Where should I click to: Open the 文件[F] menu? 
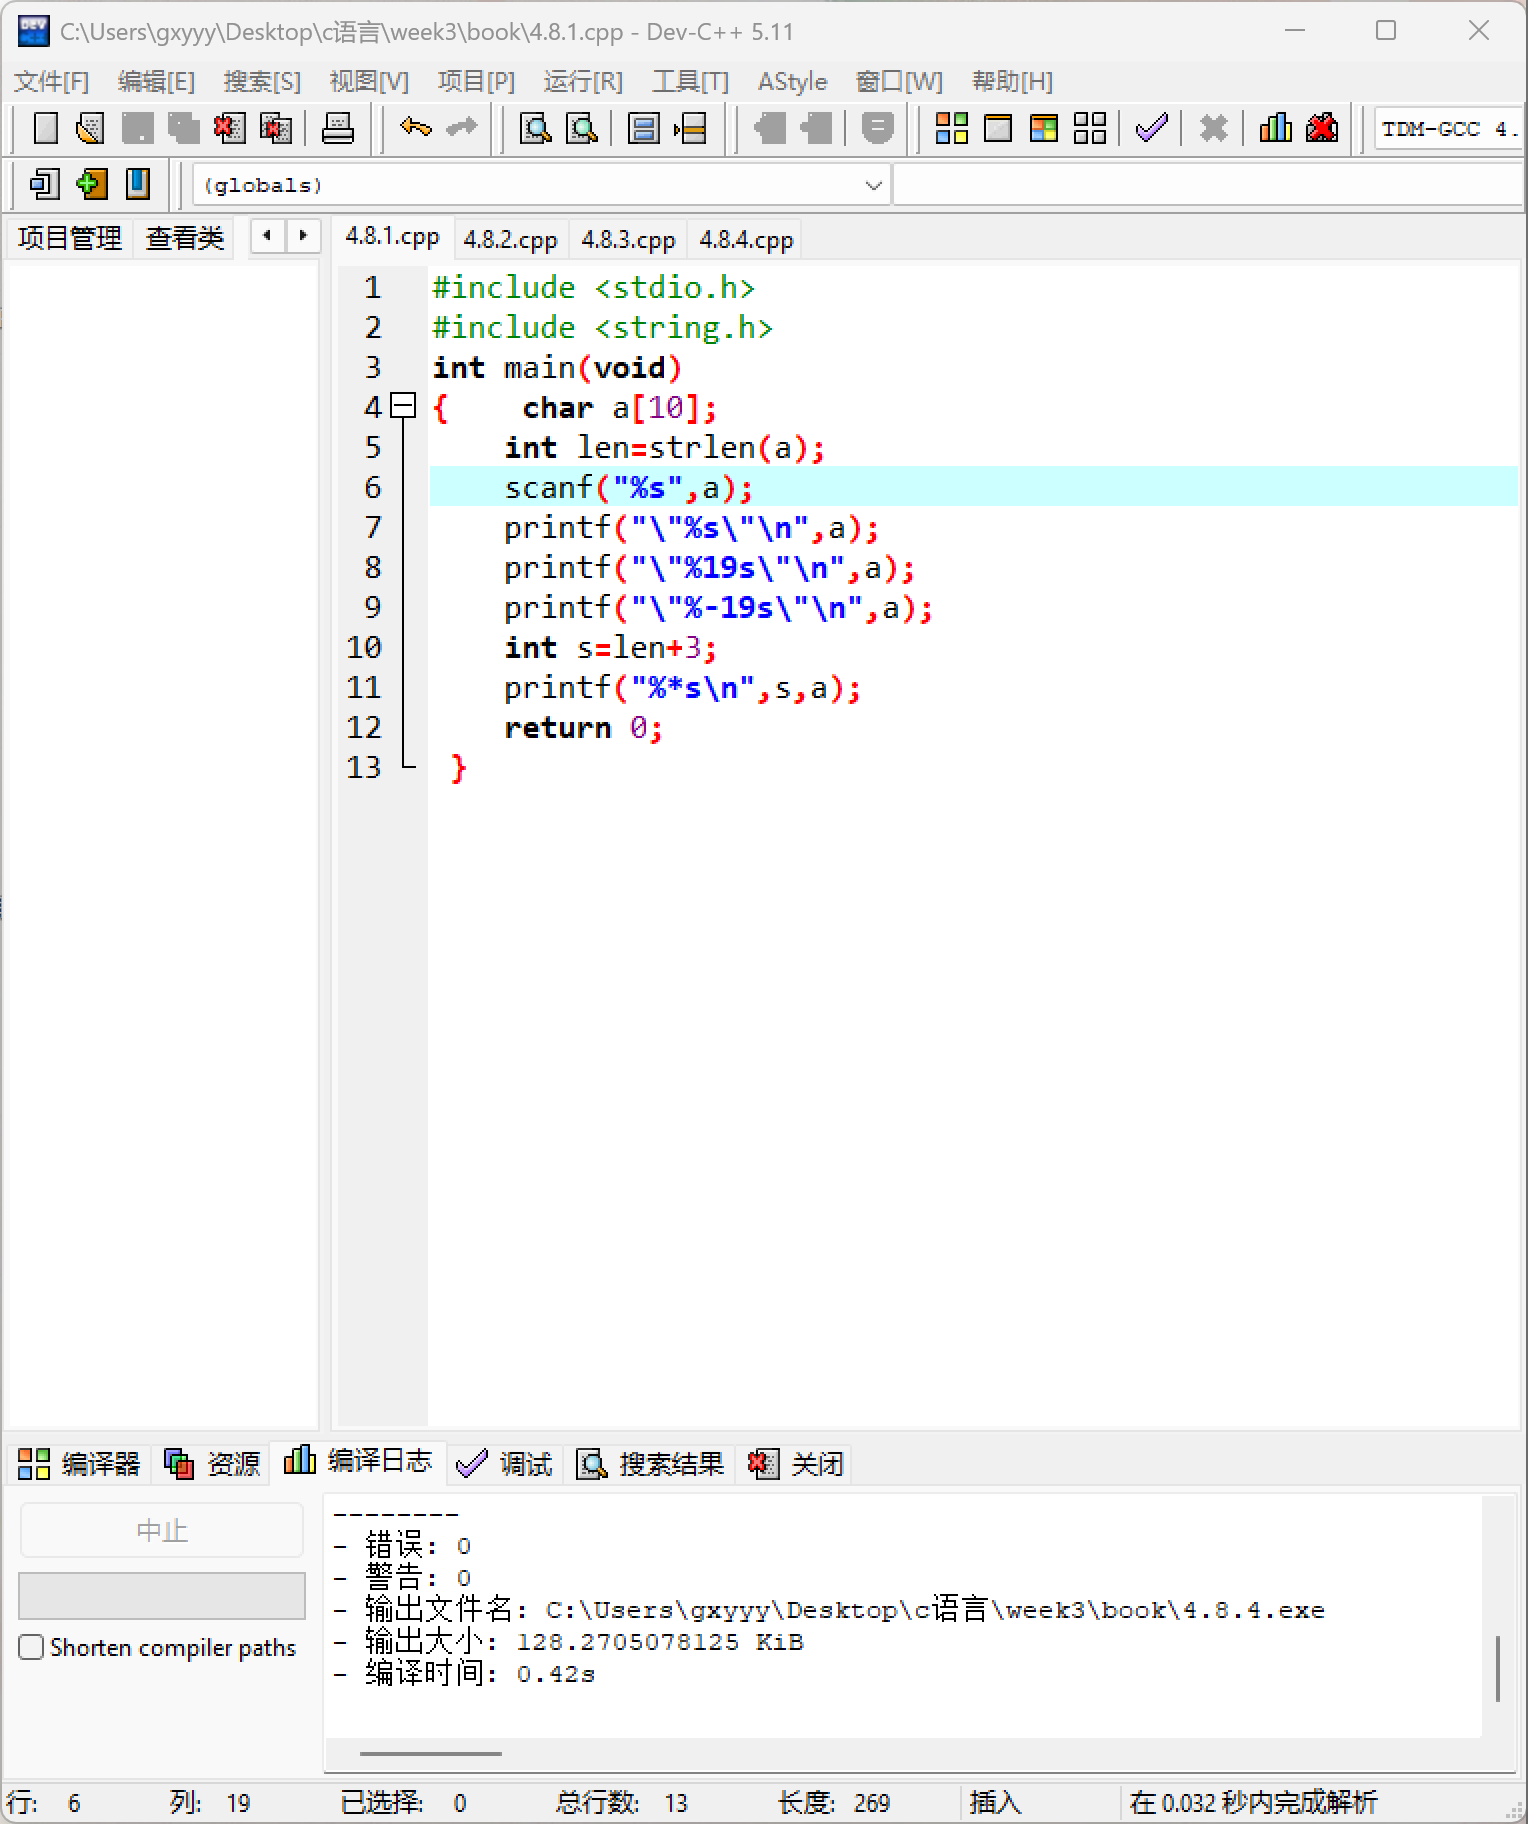(51, 81)
